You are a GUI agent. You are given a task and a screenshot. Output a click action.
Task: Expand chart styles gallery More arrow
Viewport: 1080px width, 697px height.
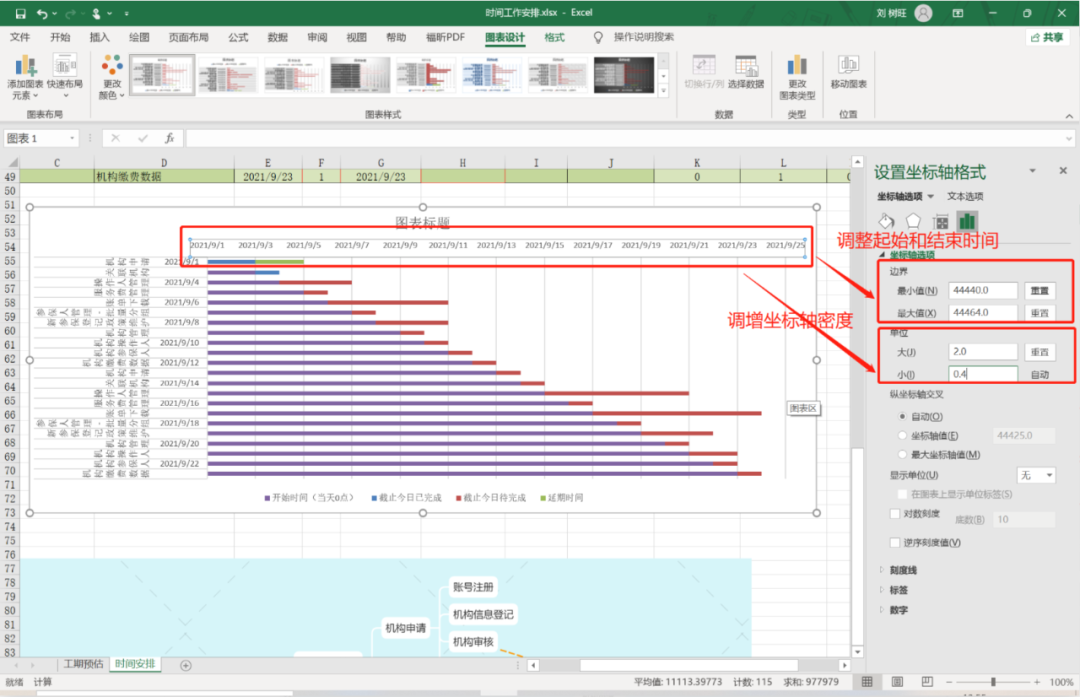pos(663,91)
